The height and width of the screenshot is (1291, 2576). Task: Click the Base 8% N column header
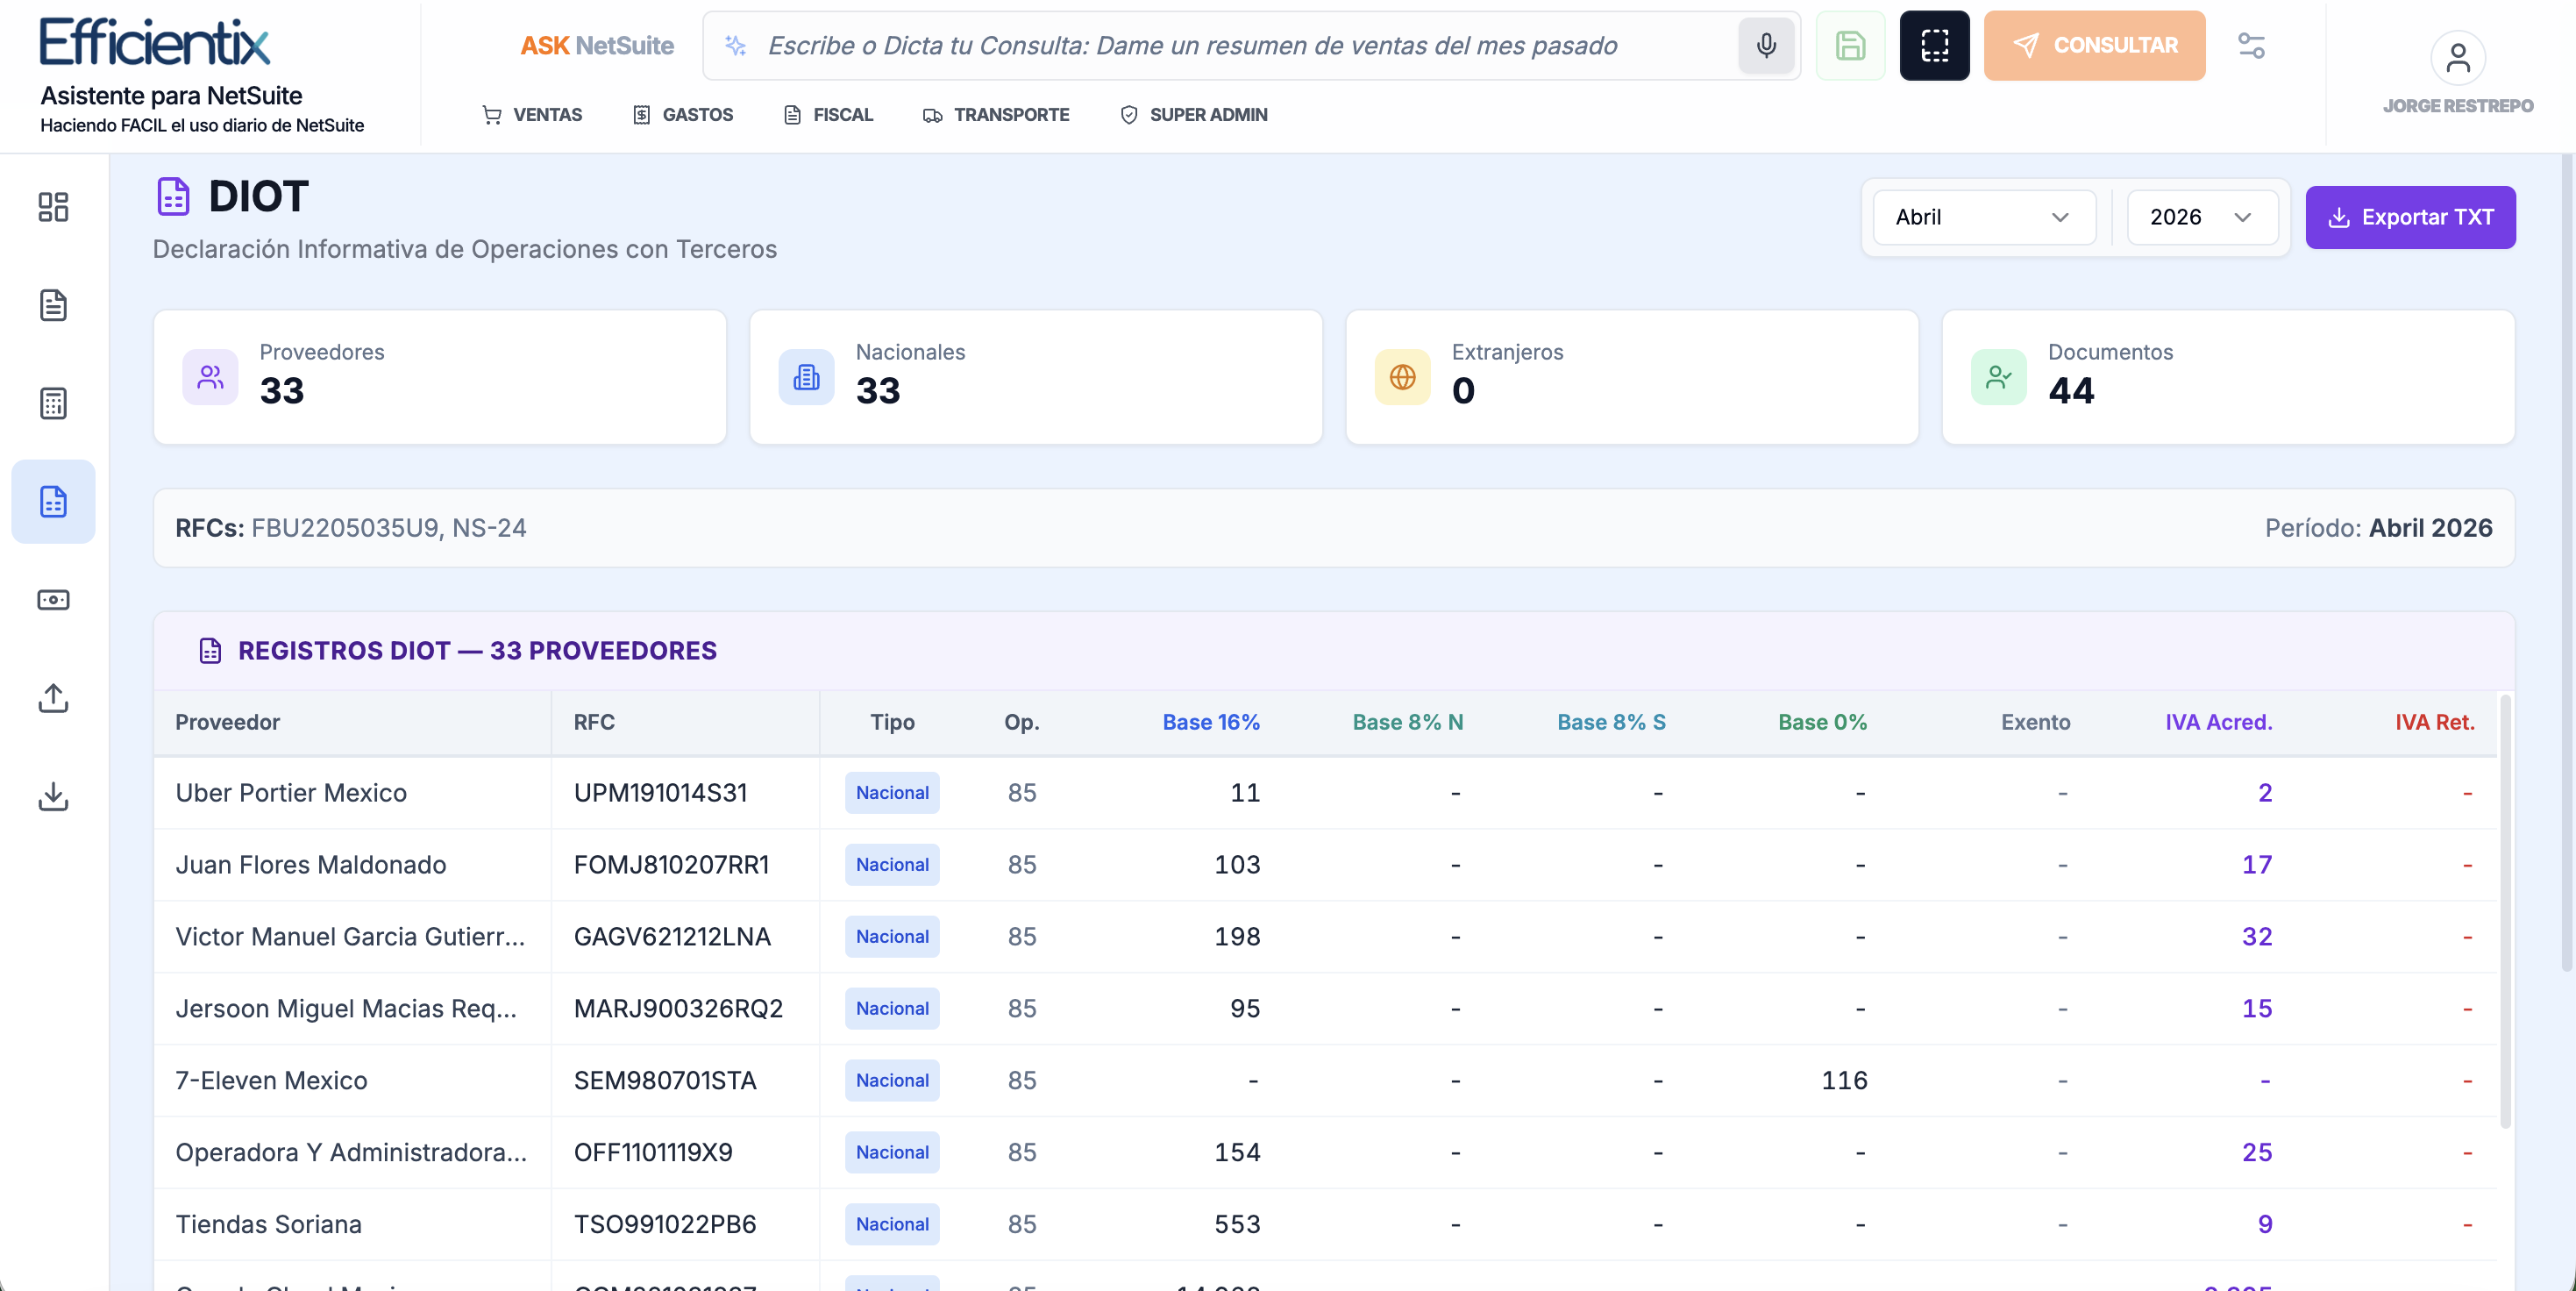(1407, 722)
